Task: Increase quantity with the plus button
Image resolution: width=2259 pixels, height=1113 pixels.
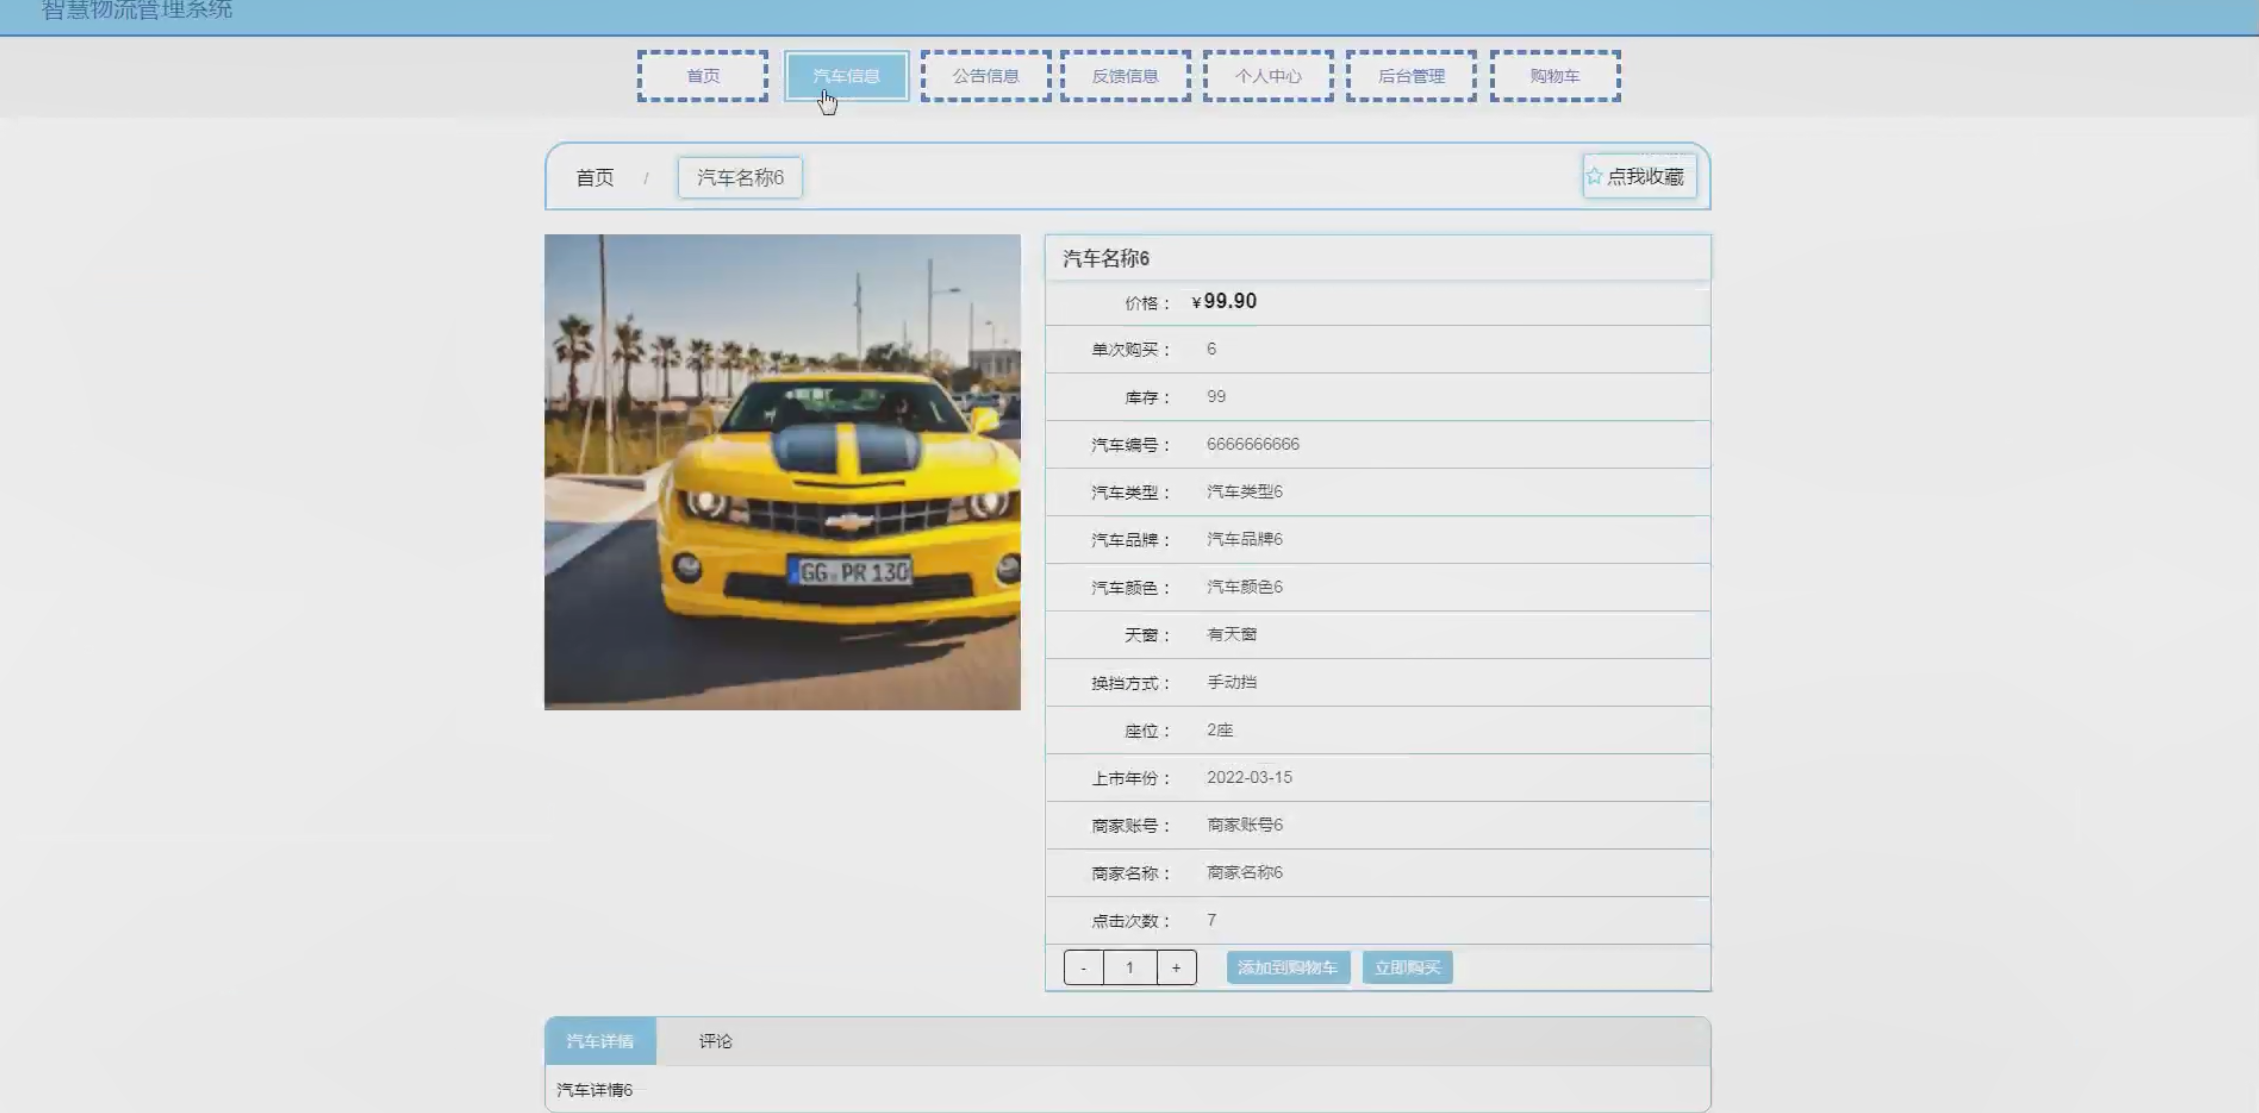Action: 1176,968
